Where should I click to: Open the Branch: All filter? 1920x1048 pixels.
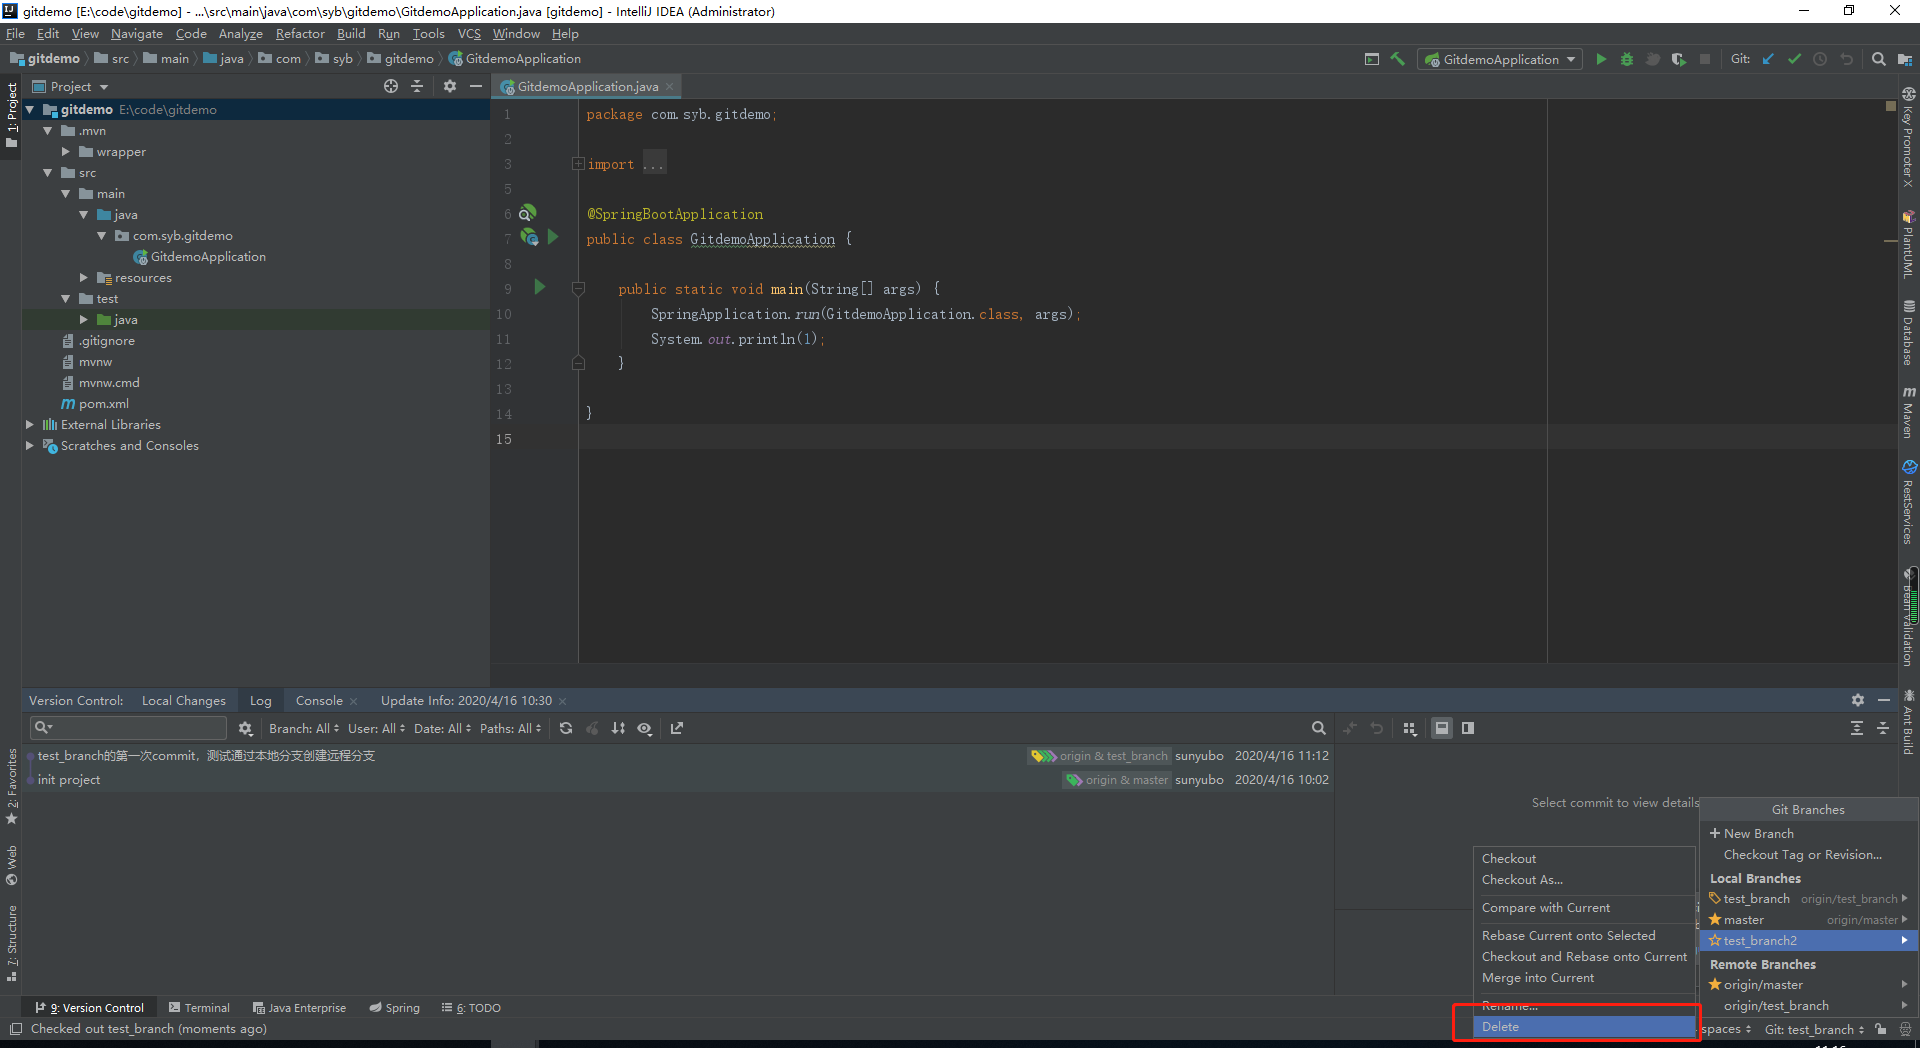point(304,728)
